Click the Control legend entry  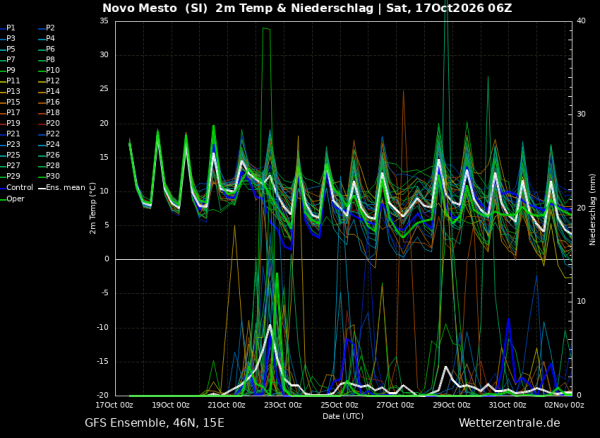tap(17, 188)
